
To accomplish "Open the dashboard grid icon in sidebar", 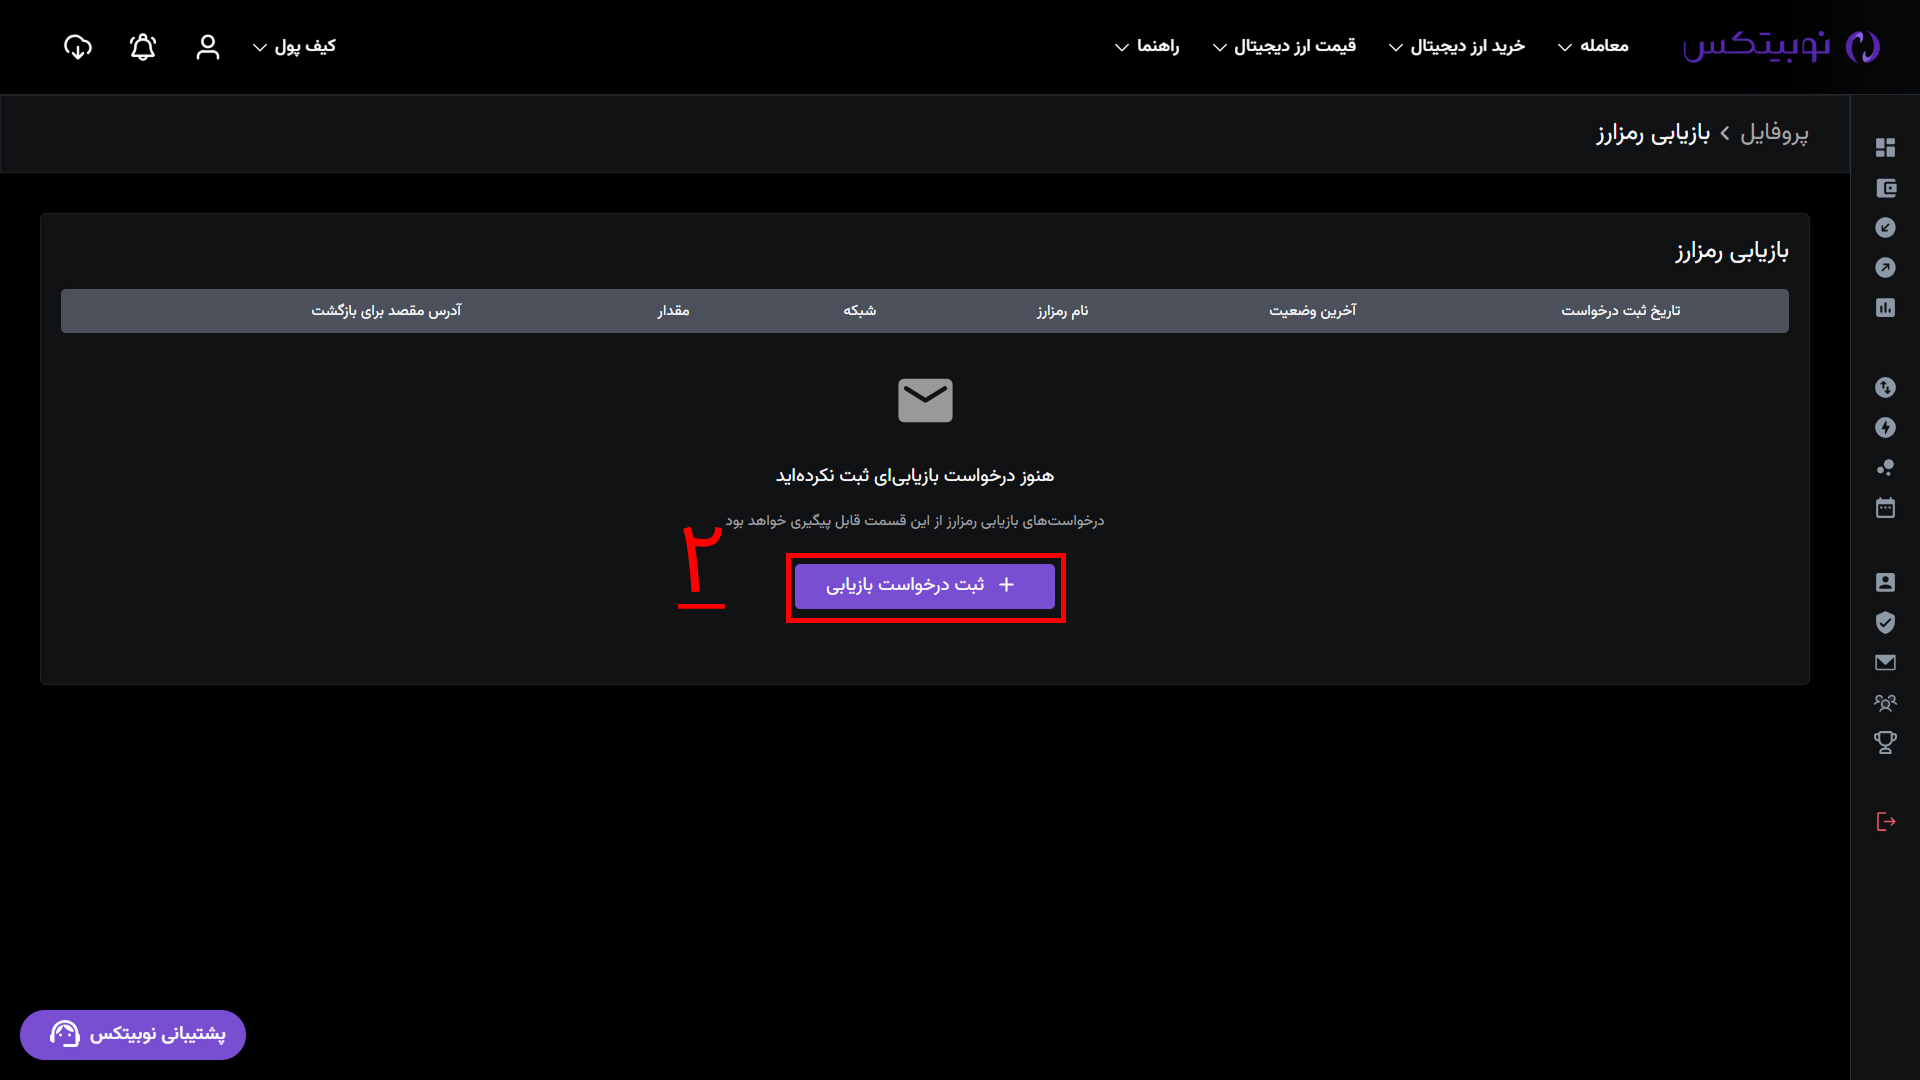I will point(1885,147).
